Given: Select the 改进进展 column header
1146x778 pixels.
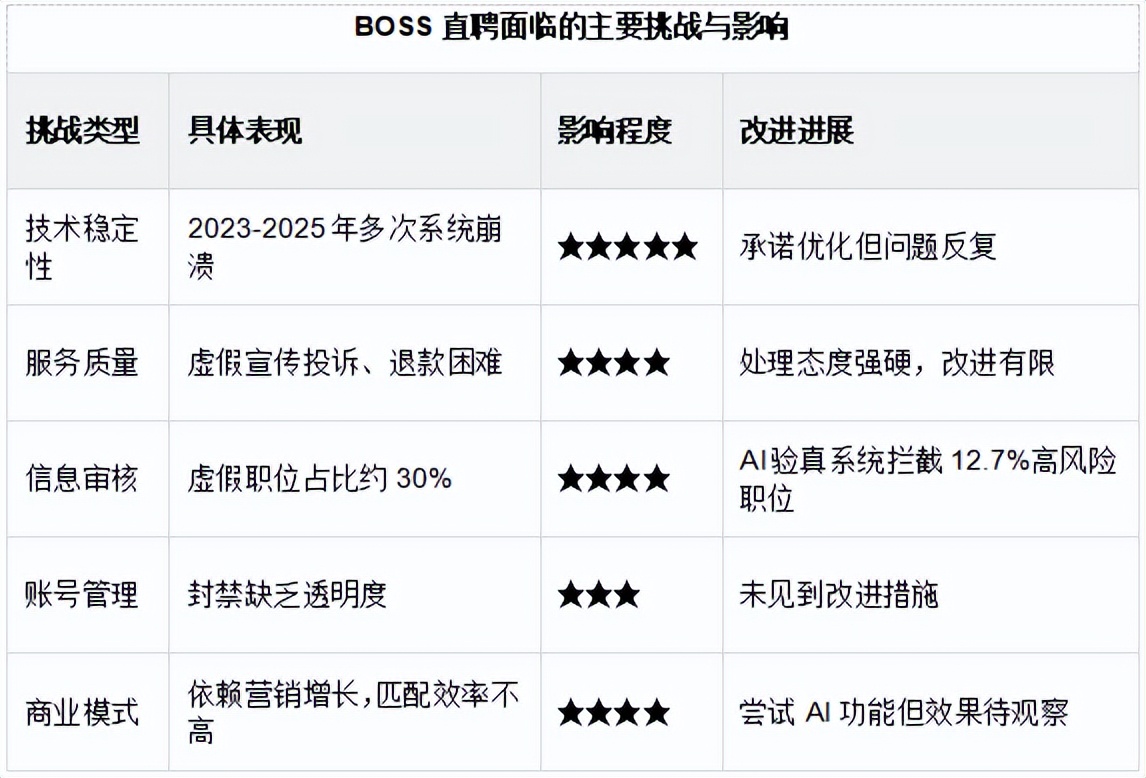Looking at the screenshot, I should tap(797, 131).
